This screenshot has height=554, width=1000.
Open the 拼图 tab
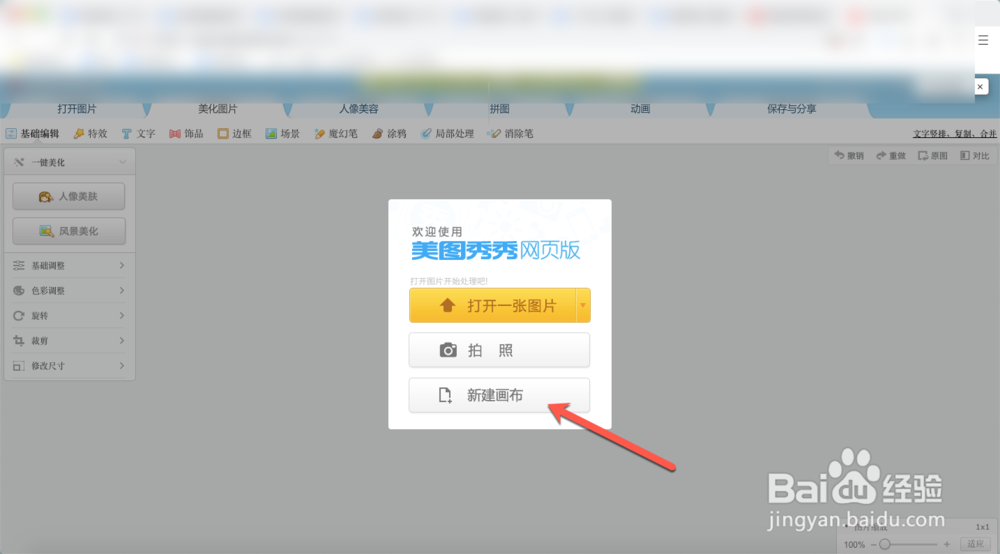499,109
